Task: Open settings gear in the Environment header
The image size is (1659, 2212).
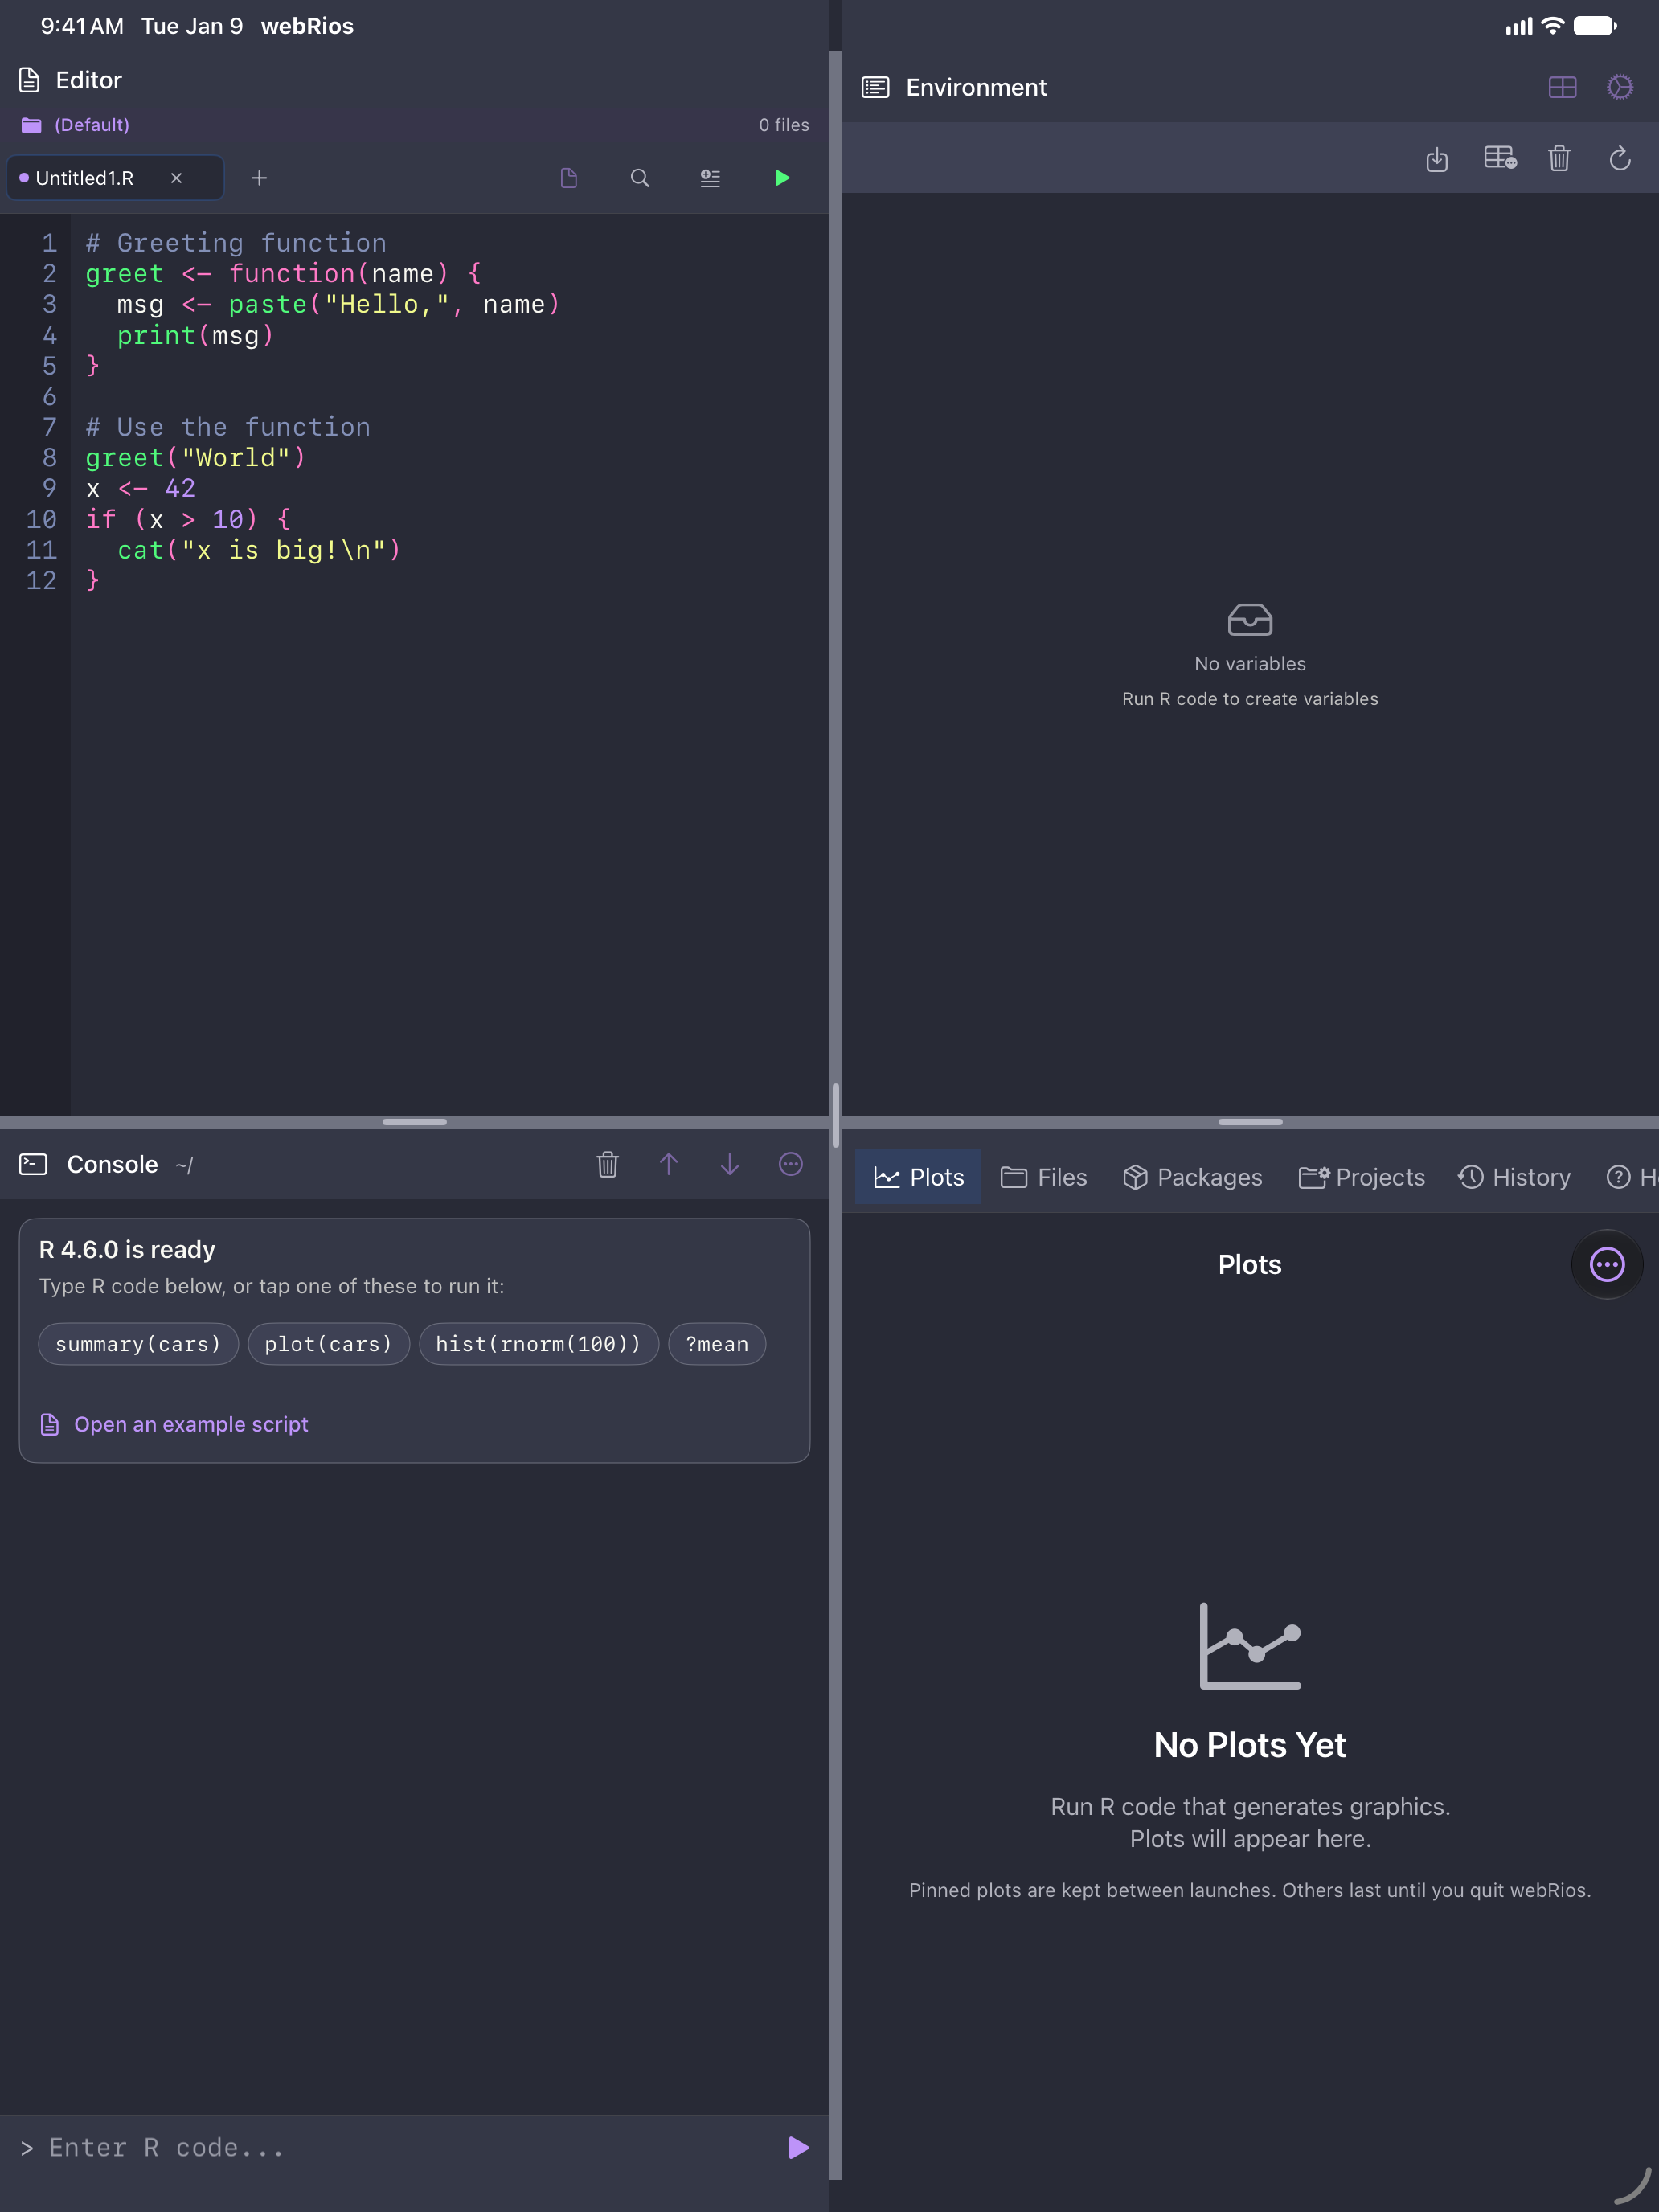Action: point(1620,87)
